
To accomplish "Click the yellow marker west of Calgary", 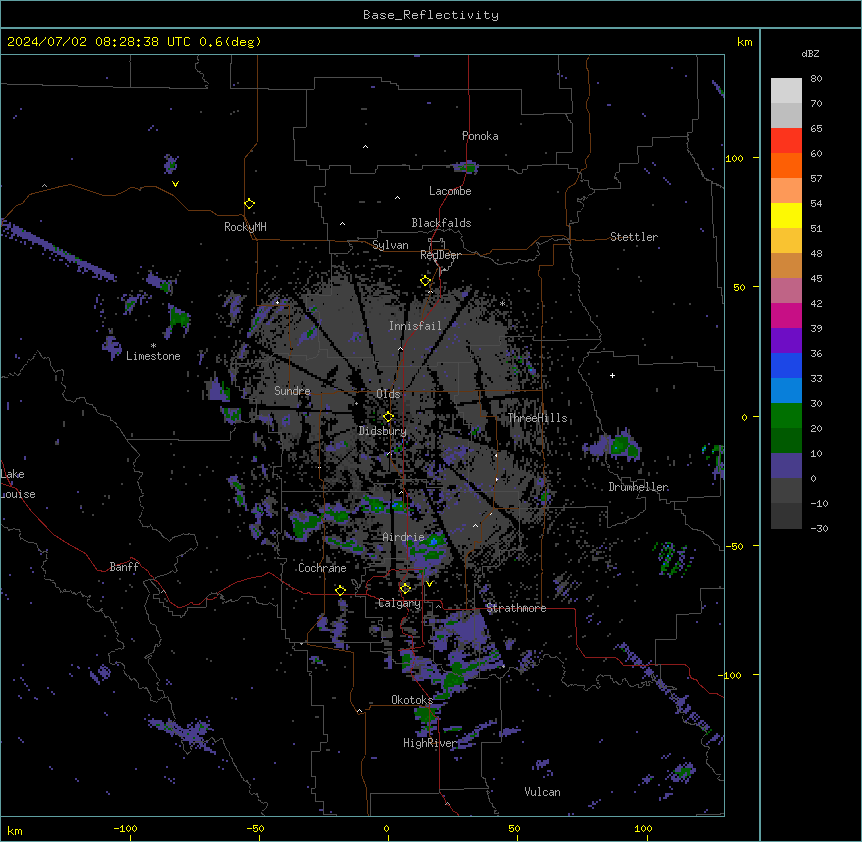I will tap(340, 590).
